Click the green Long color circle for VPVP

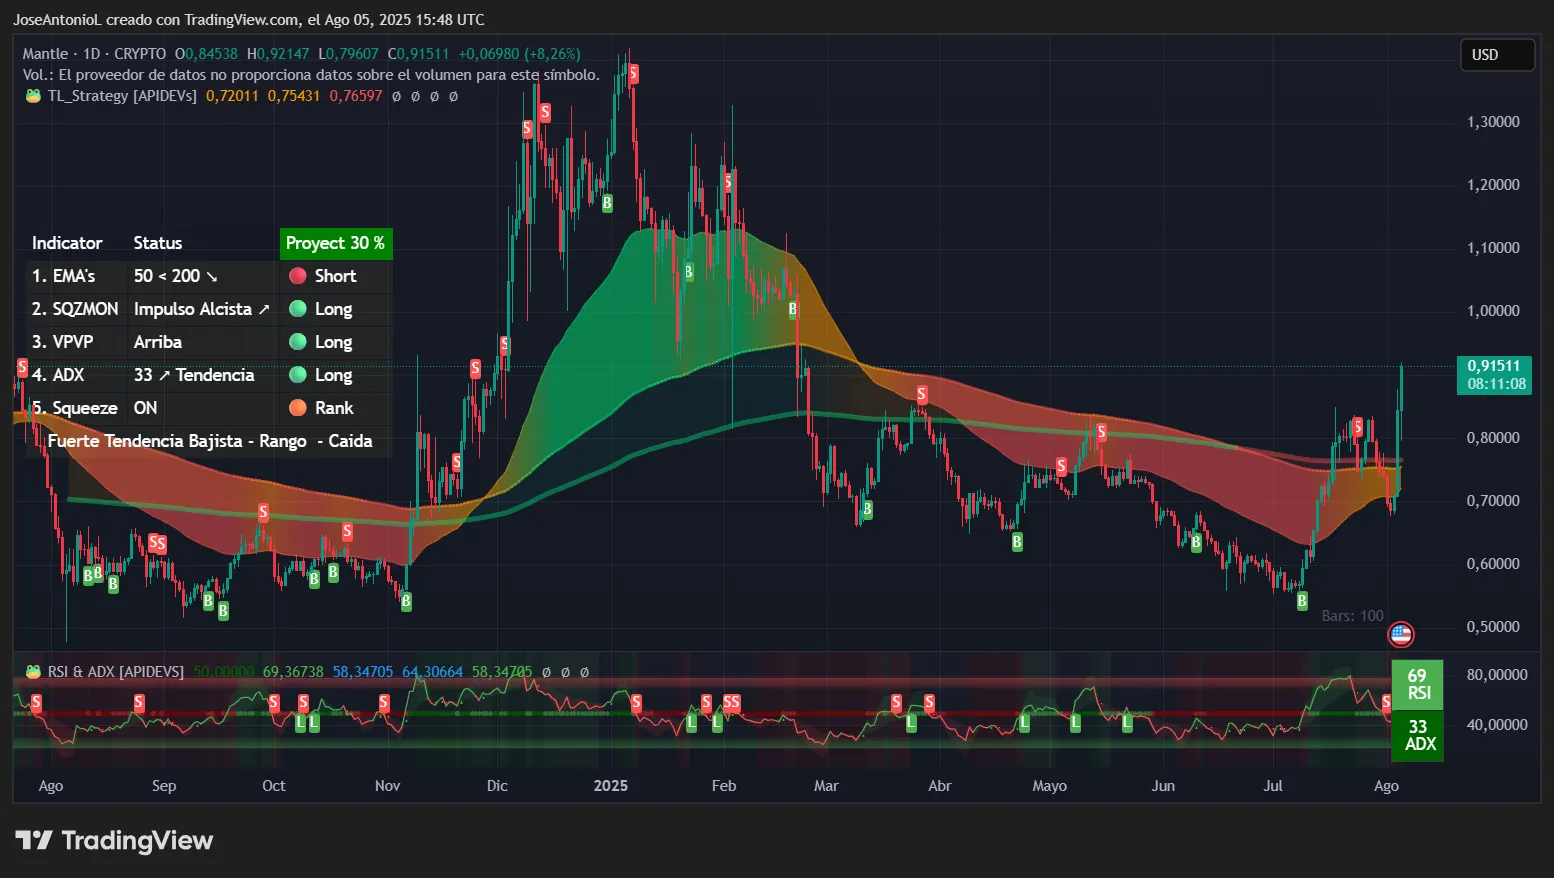(x=297, y=342)
